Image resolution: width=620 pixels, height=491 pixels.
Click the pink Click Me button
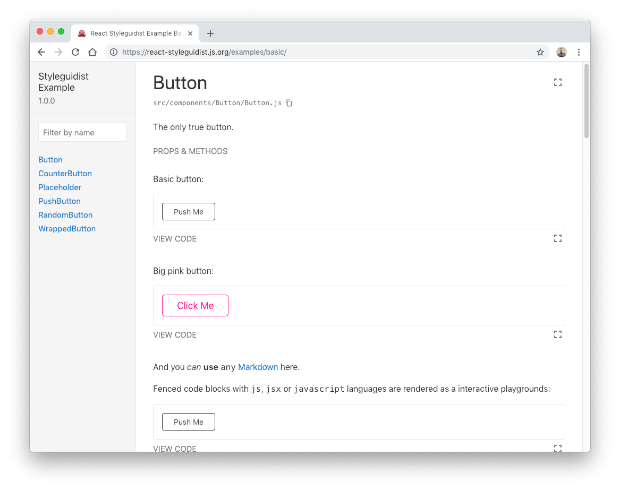click(195, 306)
